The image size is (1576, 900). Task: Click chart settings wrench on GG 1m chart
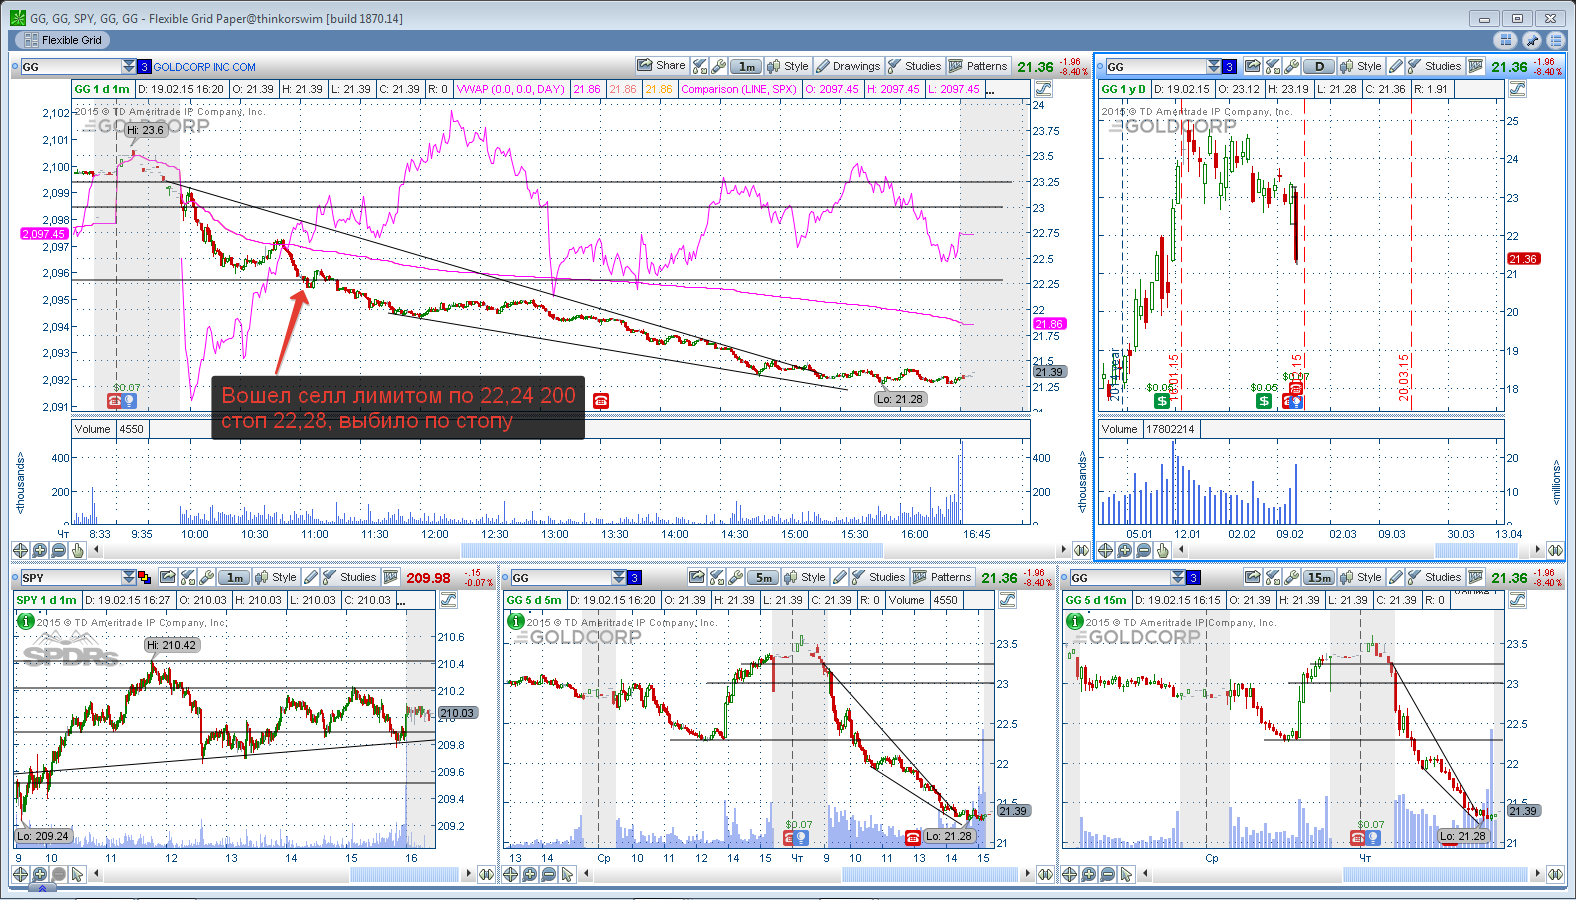pos(719,66)
